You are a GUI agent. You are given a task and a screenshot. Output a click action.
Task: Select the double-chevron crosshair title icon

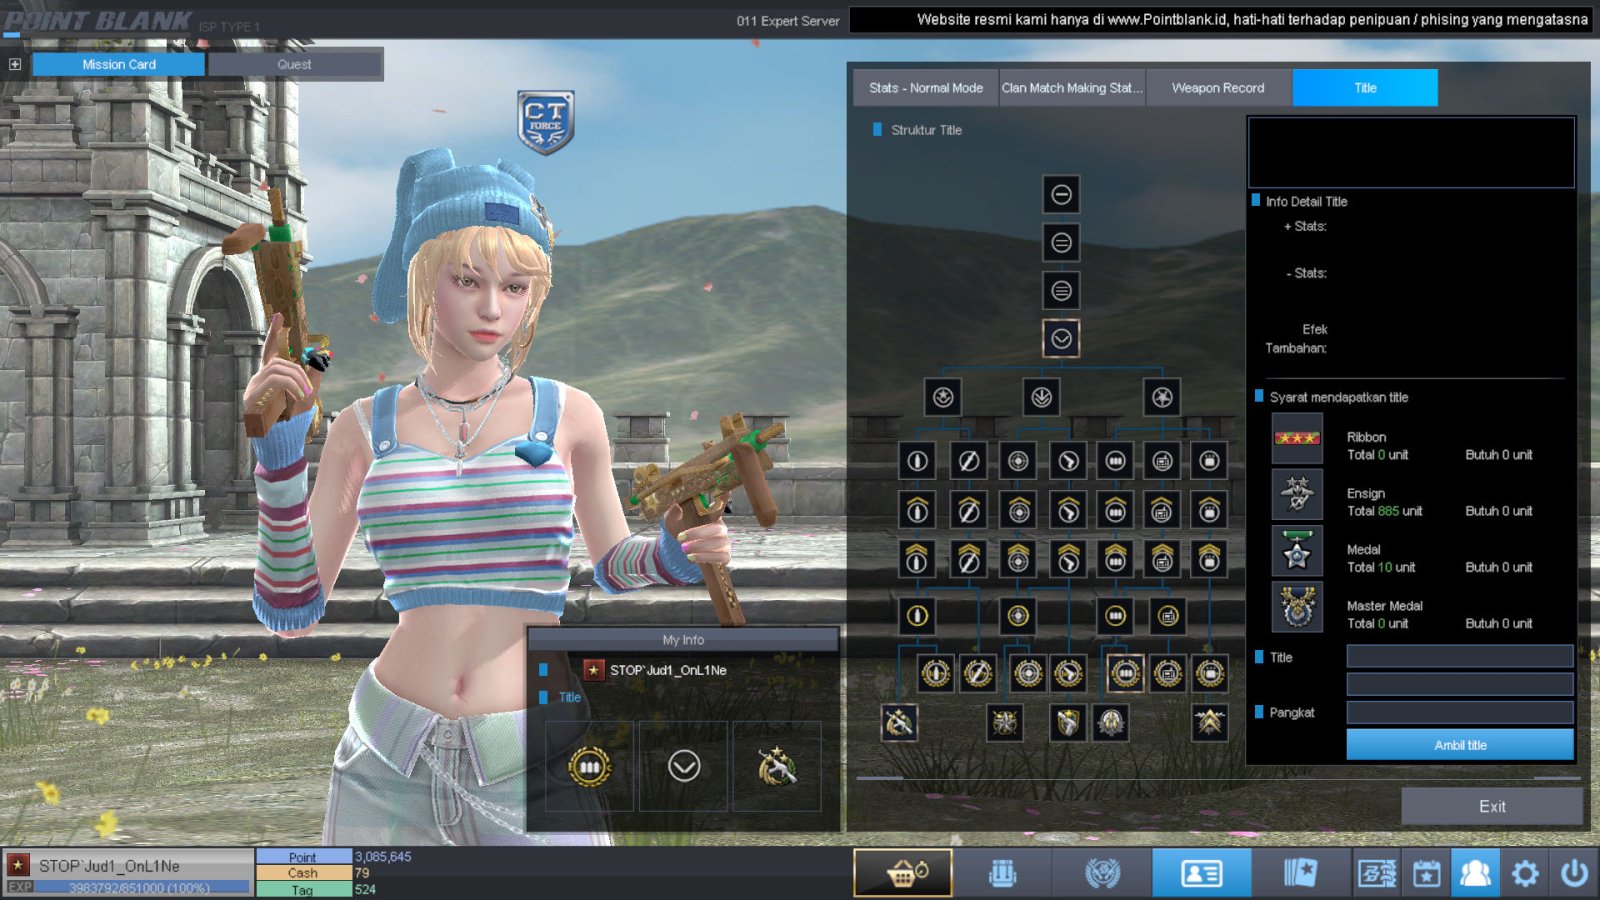[1018, 559]
